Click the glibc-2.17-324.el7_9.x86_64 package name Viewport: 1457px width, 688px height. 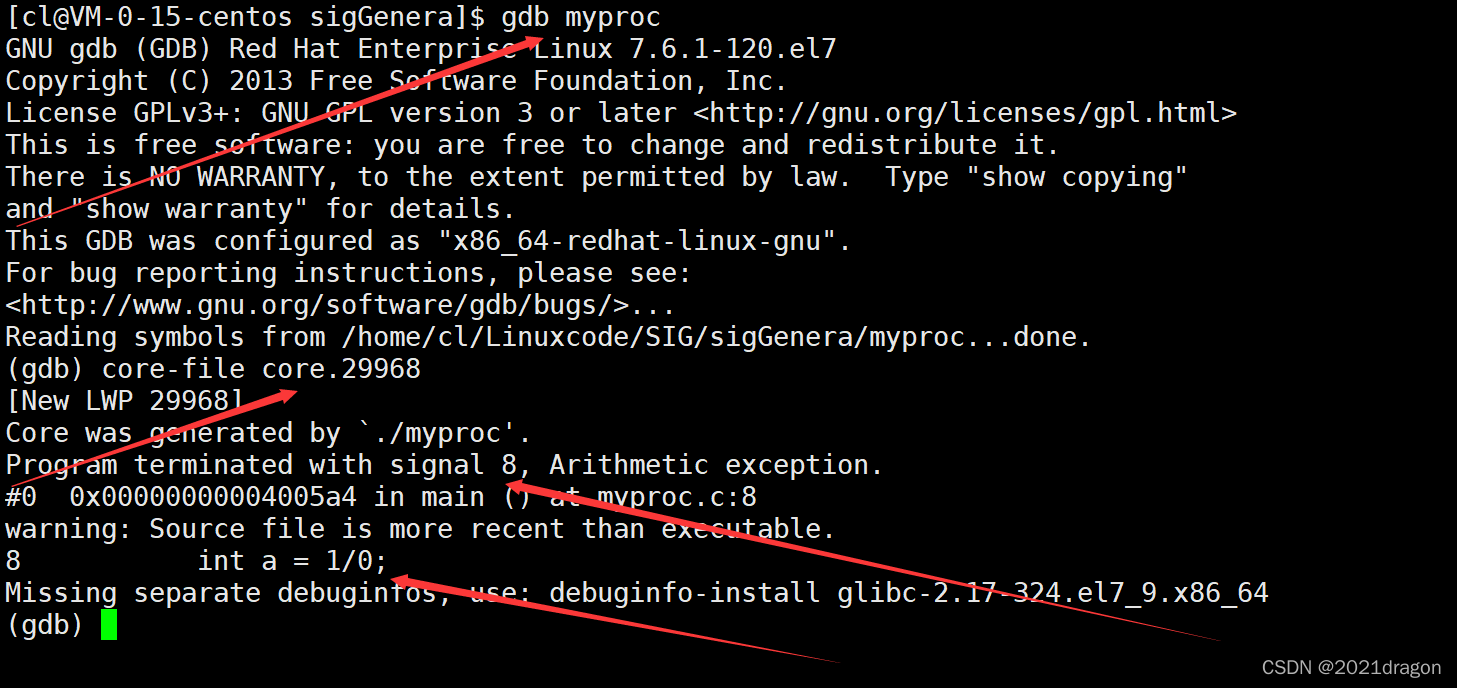[1053, 593]
